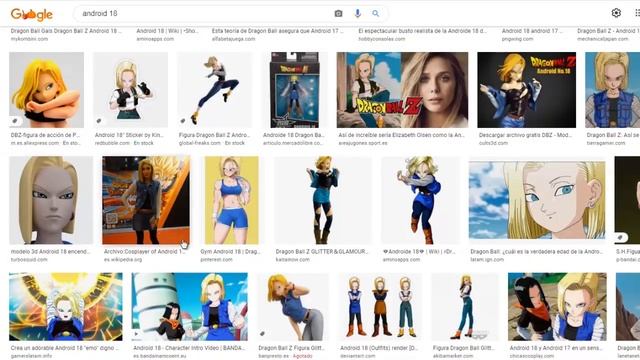Open Android 18 y Android 17 cosplay thumbnail
Image resolution: width=640 pixels, height=360 pixels.
557,307
